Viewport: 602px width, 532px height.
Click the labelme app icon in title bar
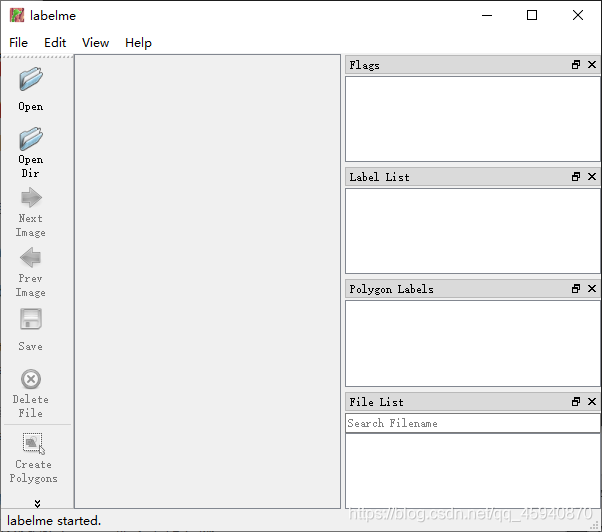click(17, 15)
